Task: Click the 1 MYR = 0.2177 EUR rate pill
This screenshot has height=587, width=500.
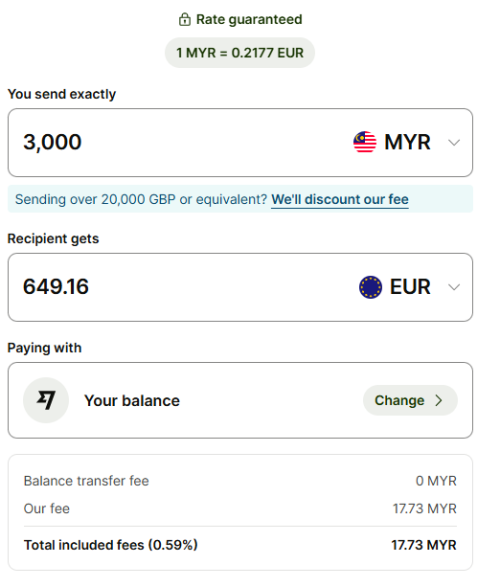Action: pos(240,53)
